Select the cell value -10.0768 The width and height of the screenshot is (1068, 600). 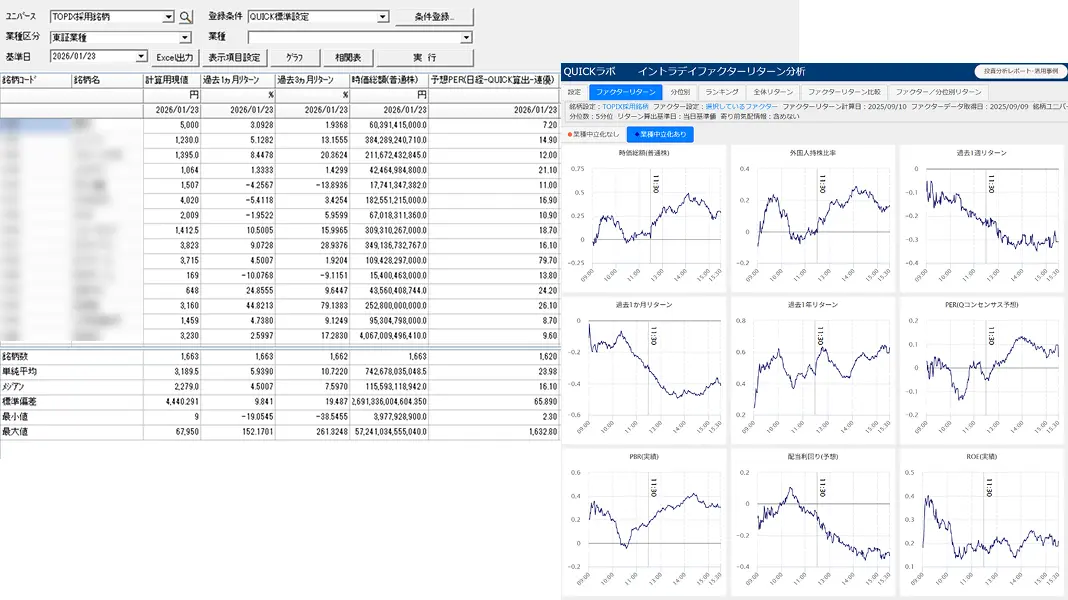point(257,276)
